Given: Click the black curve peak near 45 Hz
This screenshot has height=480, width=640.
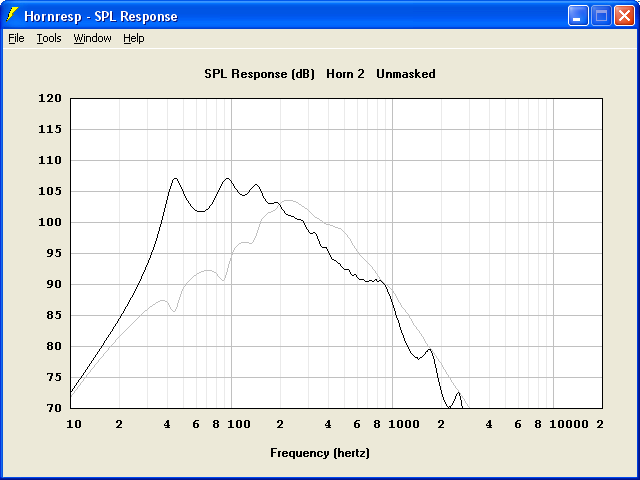Looking at the screenshot, I should (176, 178).
